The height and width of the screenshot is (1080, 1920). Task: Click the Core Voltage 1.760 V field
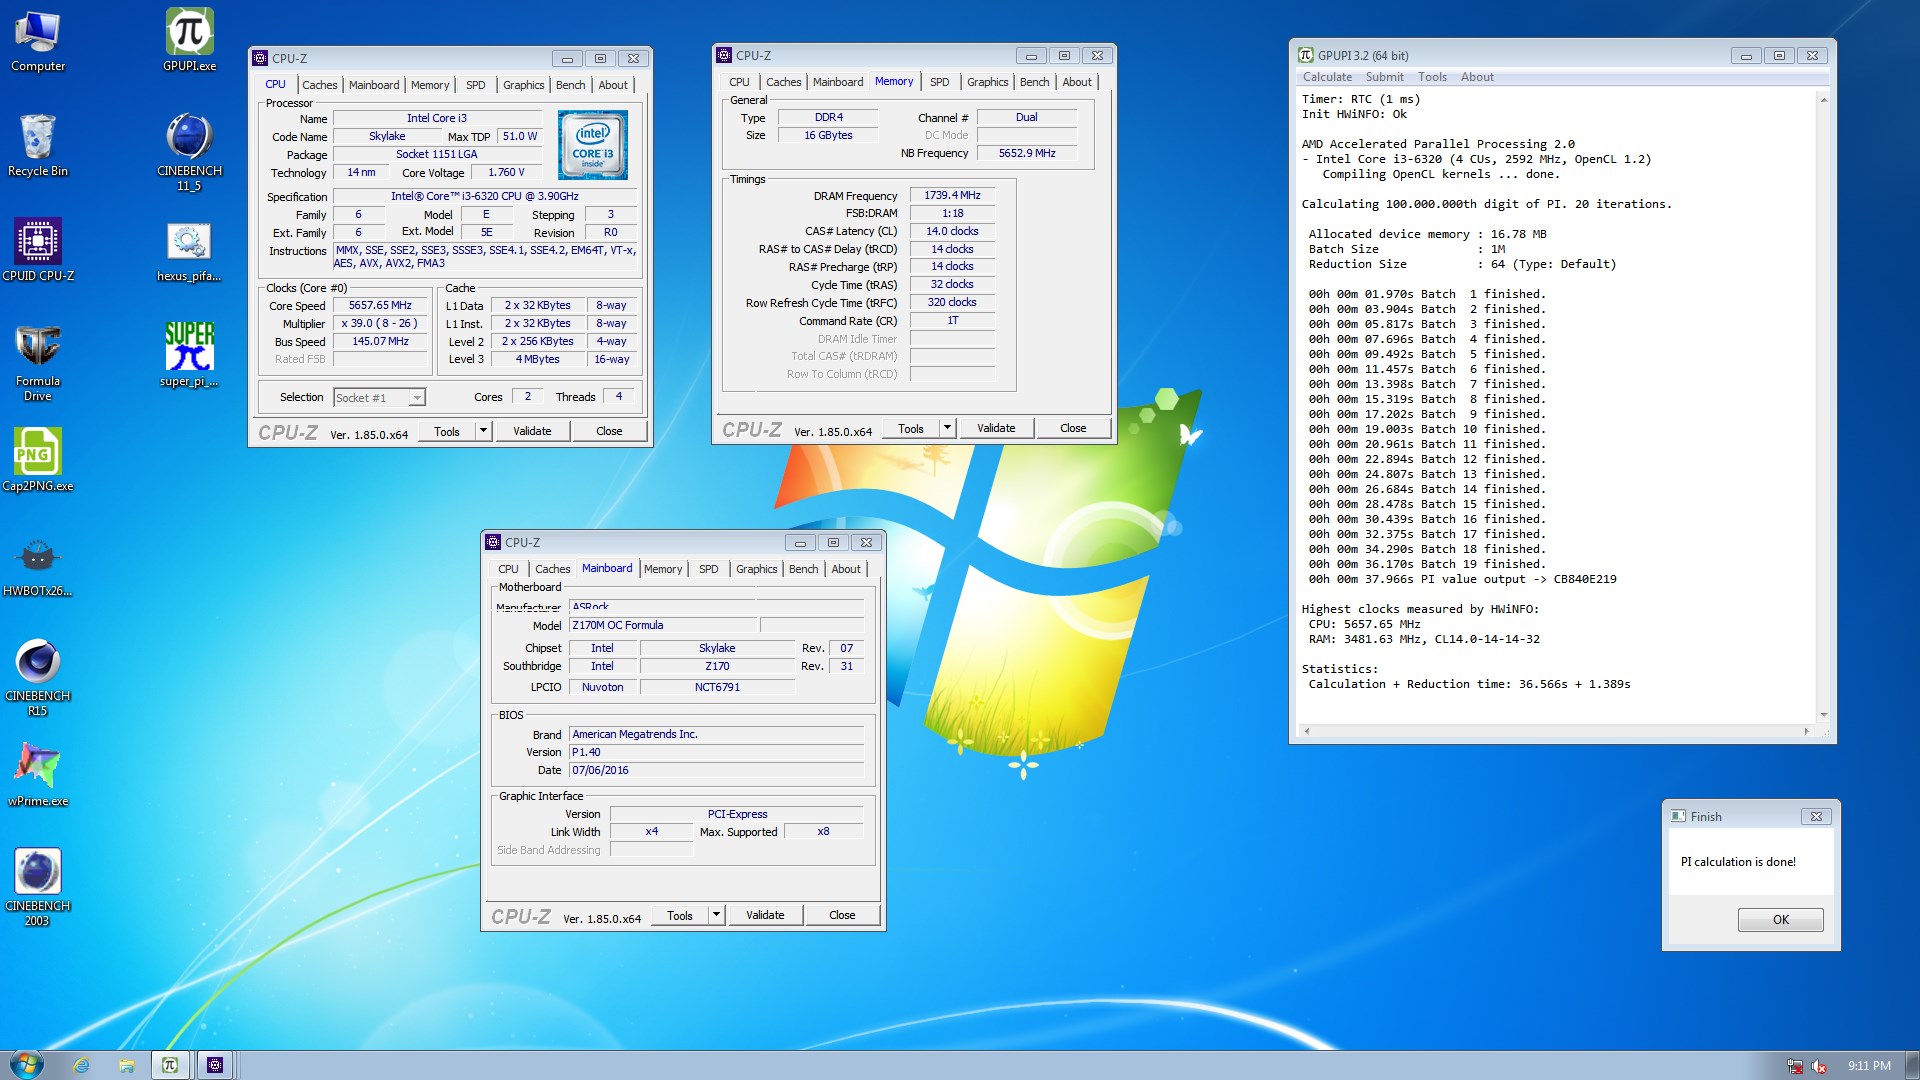click(506, 173)
